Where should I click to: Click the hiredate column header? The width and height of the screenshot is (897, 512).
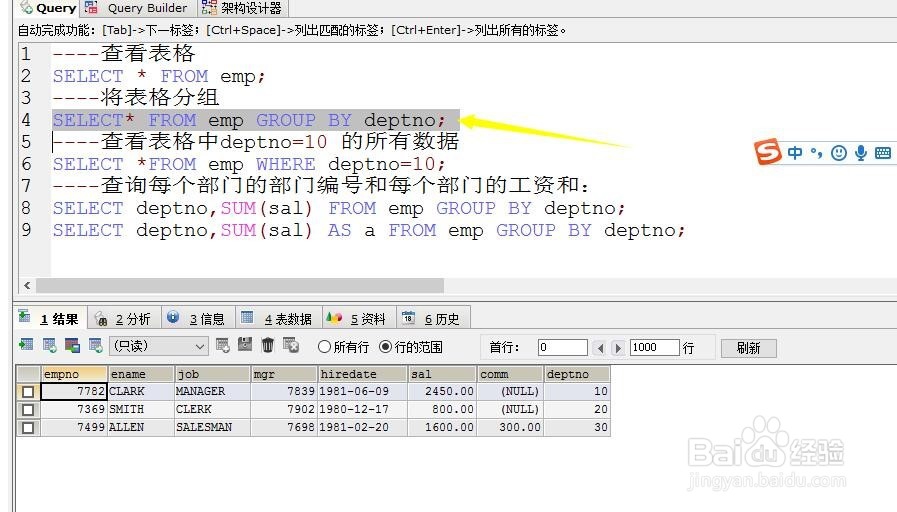click(x=362, y=374)
